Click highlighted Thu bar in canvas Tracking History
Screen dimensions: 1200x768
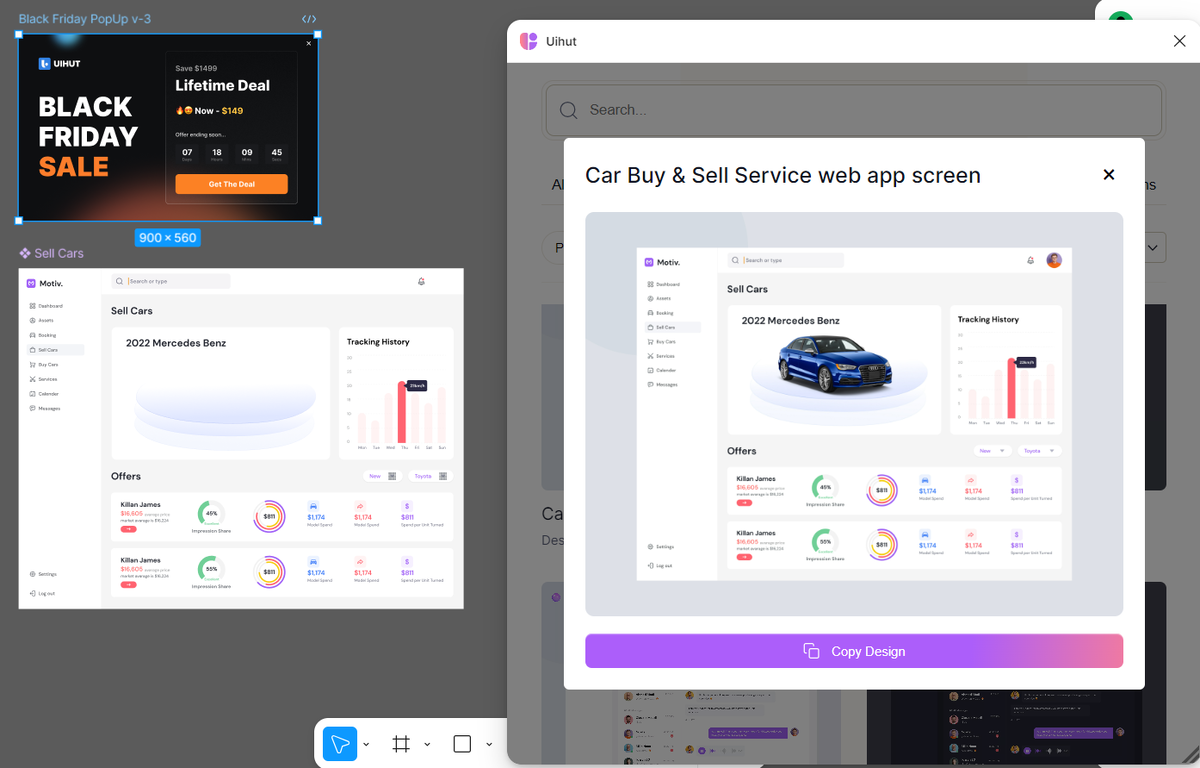(402, 412)
